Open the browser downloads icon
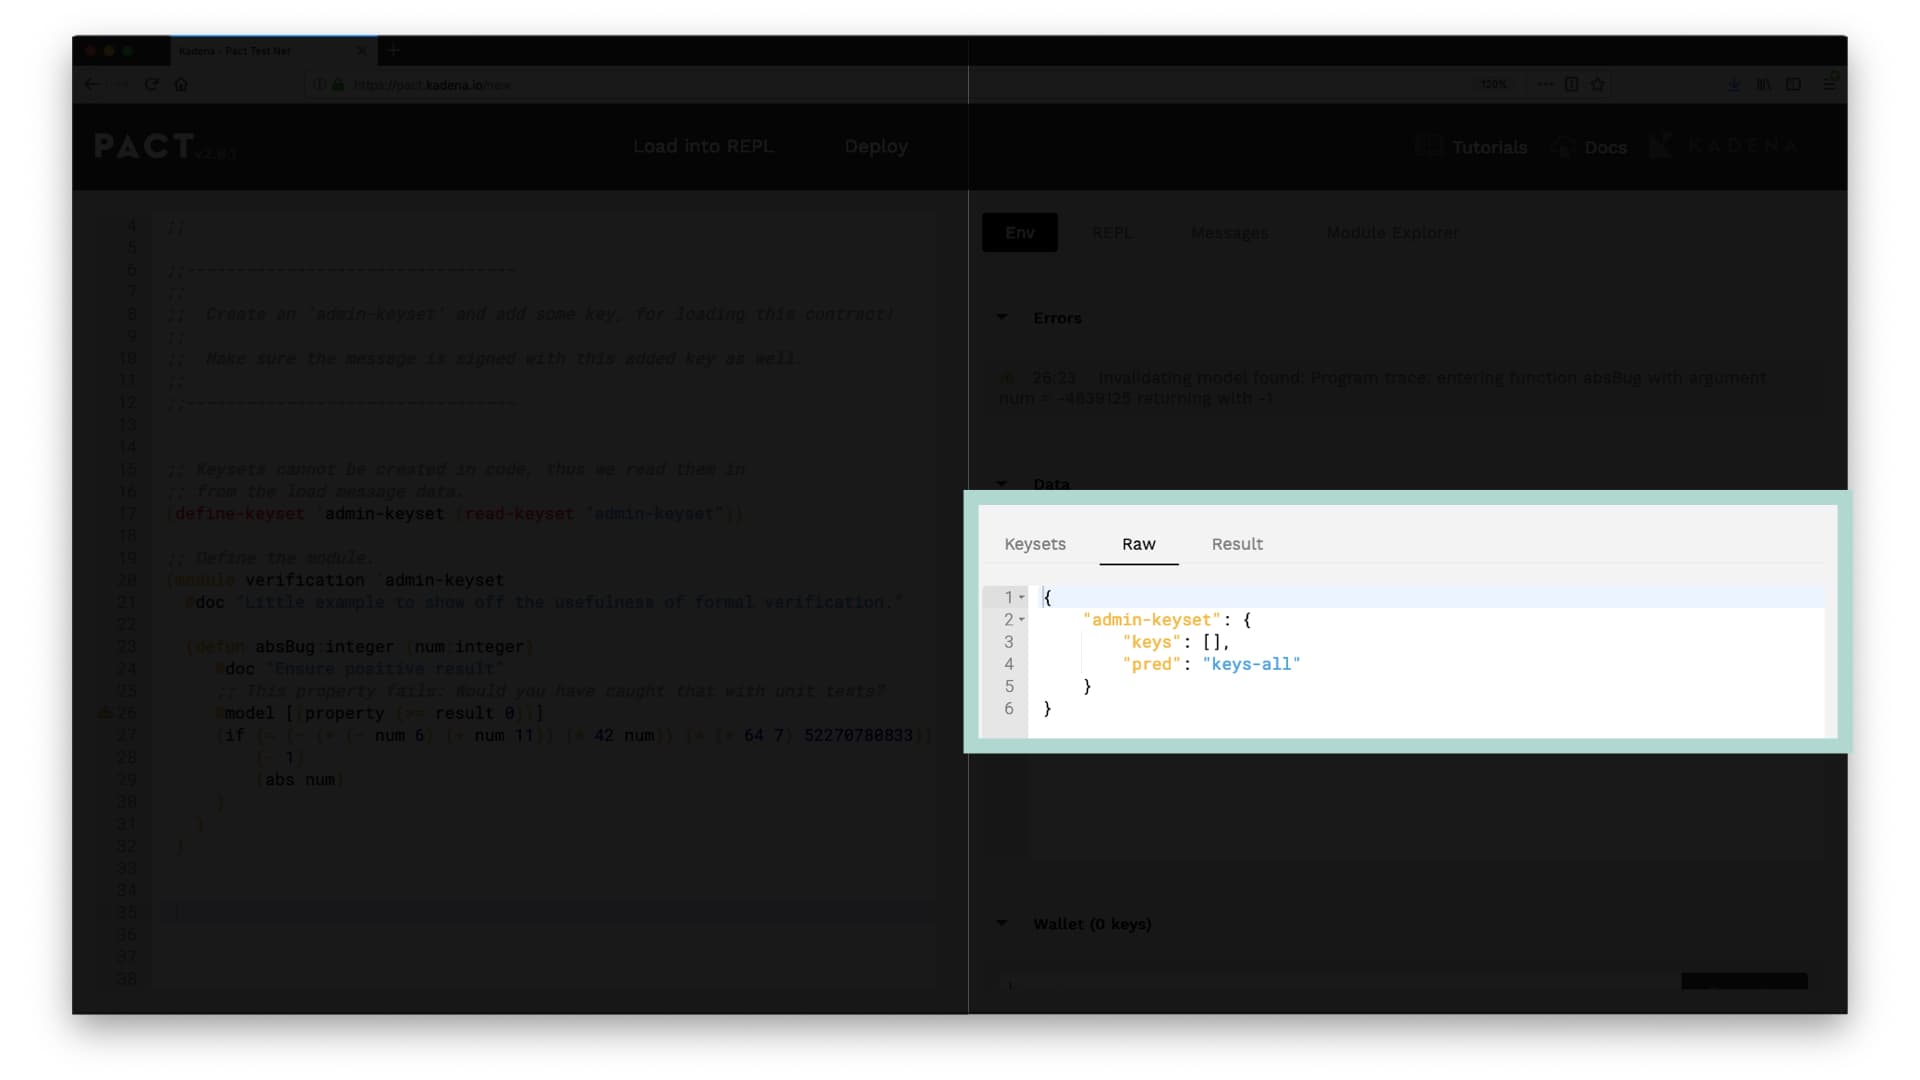The image size is (1920, 1080). point(1734,84)
